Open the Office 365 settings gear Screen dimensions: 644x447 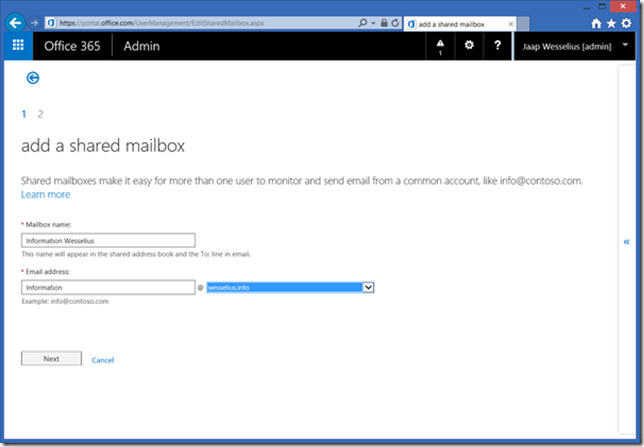[x=469, y=45]
